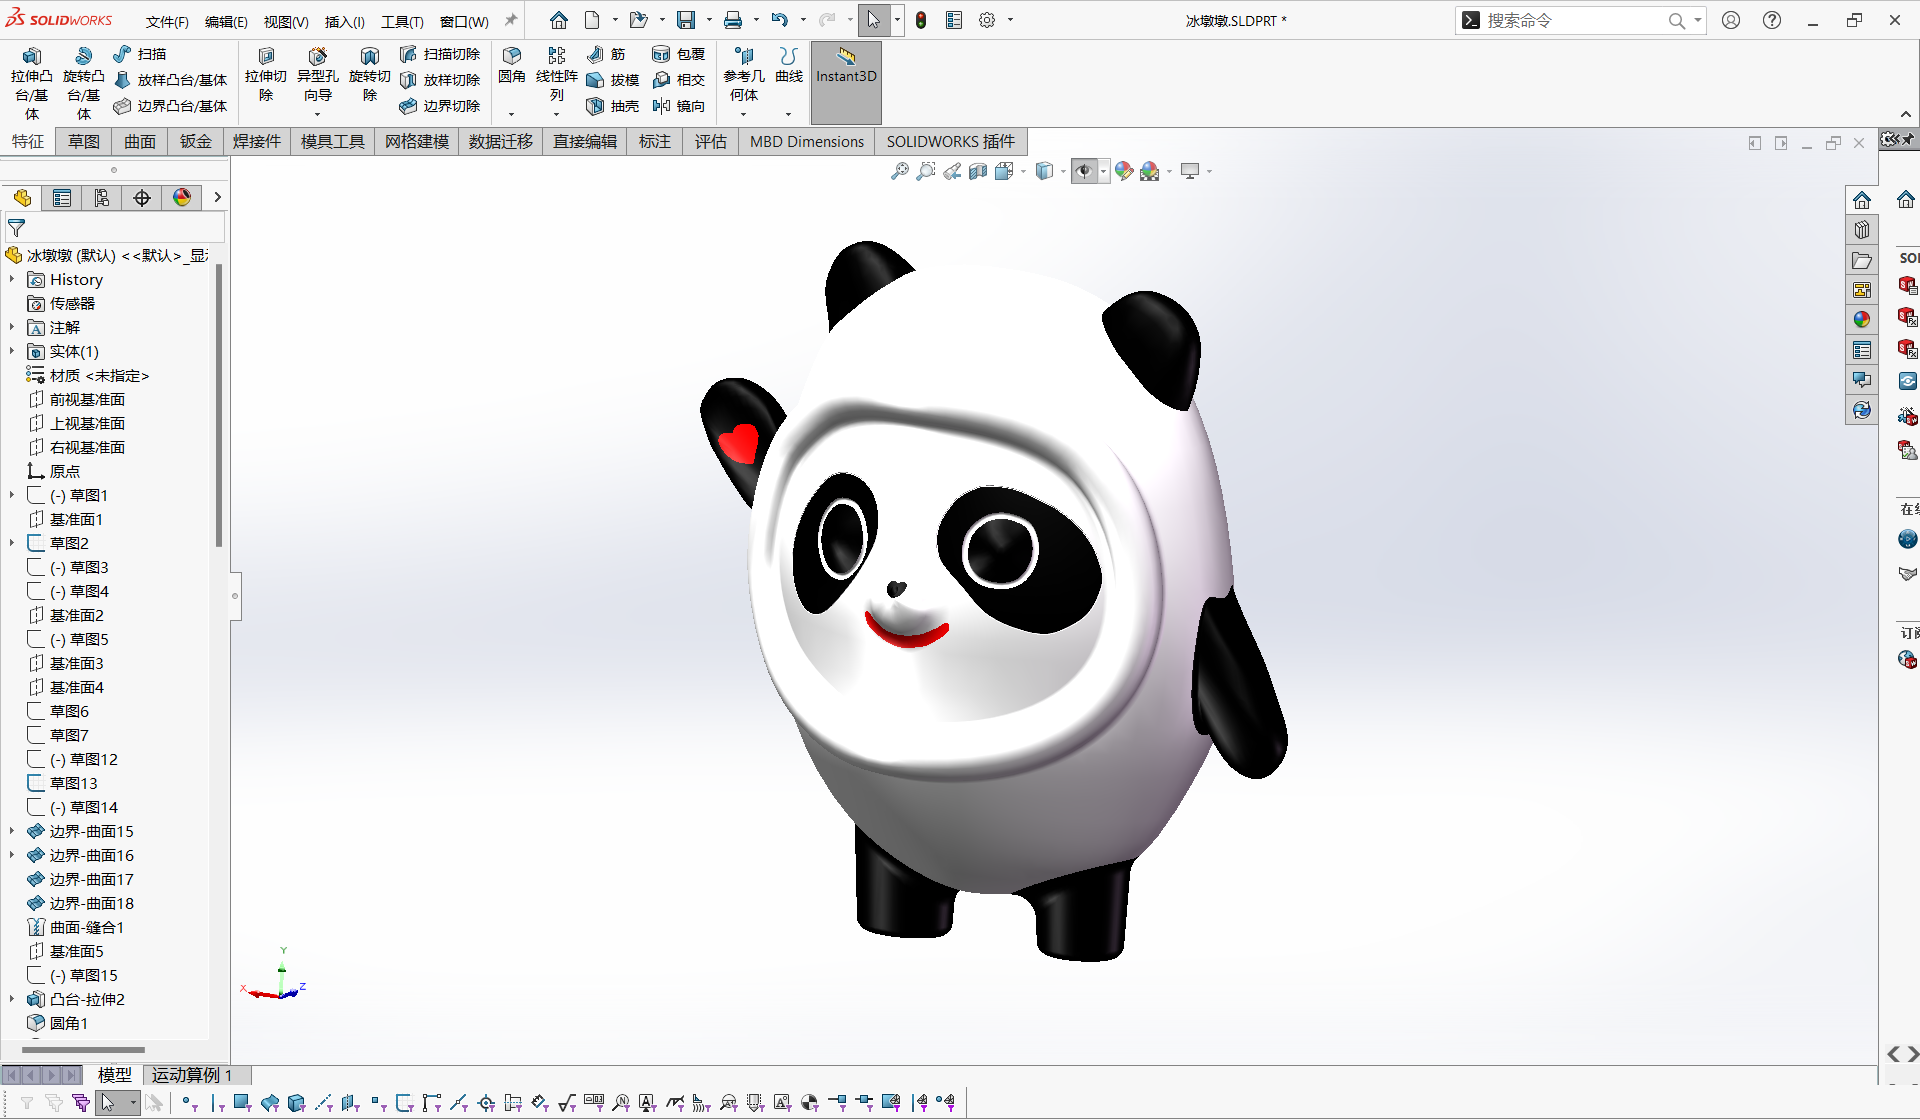Image resolution: width=1920 pixels, height=1120 pixels.
Task: Expand the 凸台-拉伸2 feature
Action: click(12, 1000)
